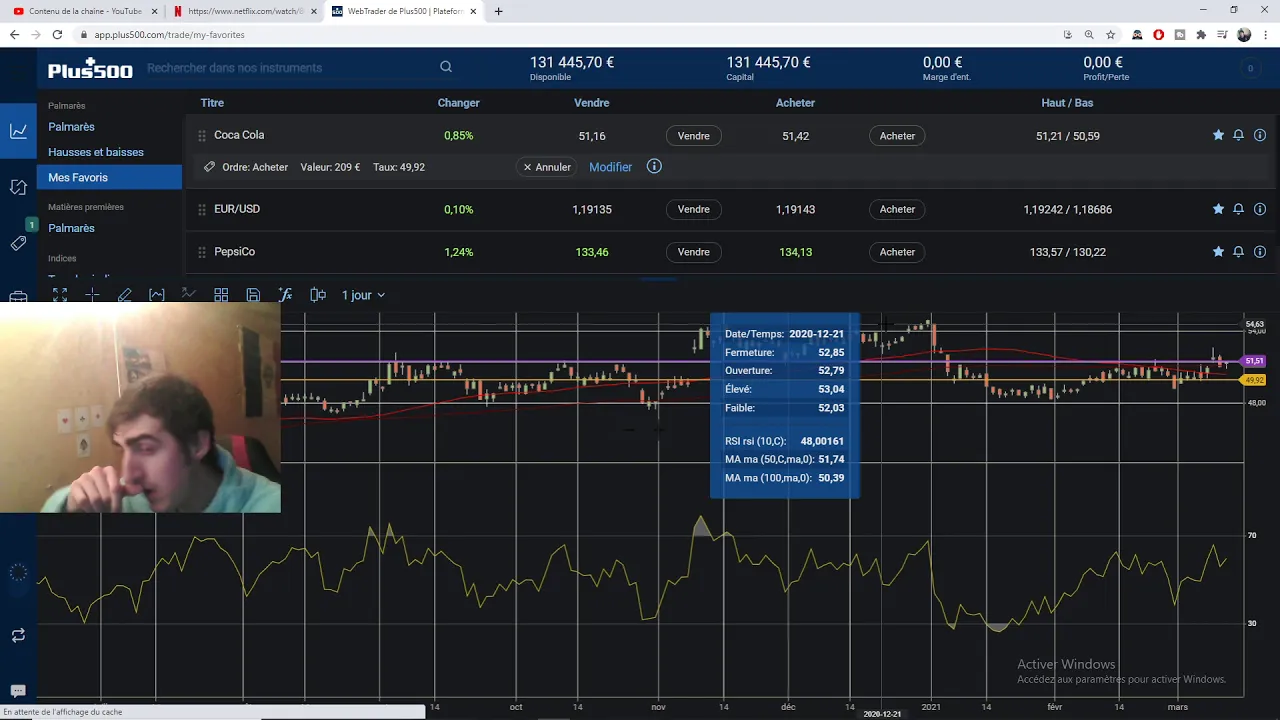Image resolution: width=1280 pixels, height=720 pixels.
Task: Click the yellow 49,92 order level label
Action: point(1254,380)
